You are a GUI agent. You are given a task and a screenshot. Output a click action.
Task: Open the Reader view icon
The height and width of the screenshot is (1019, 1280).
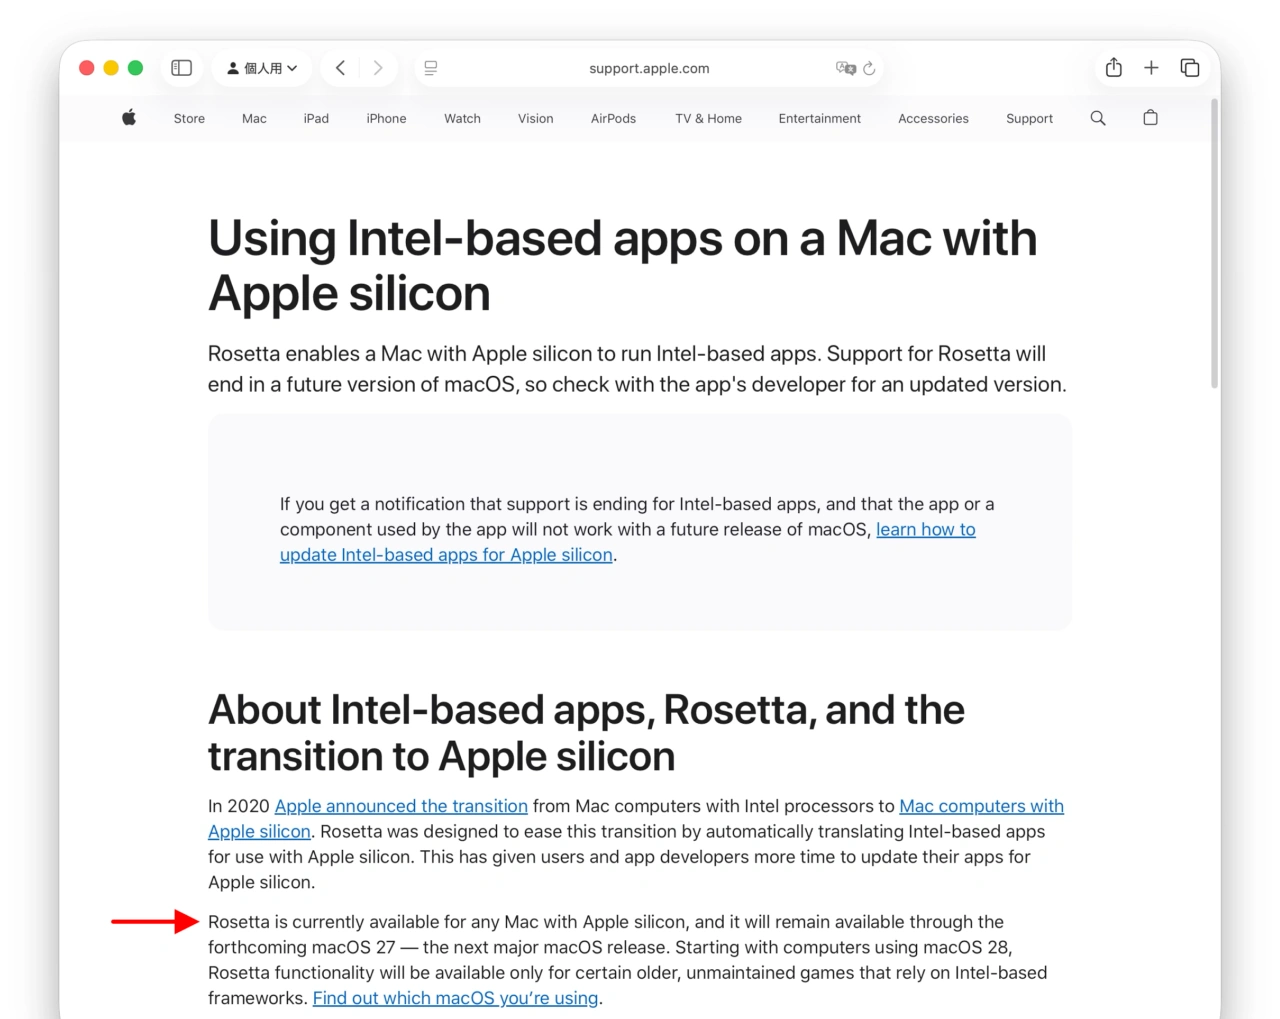[430, 67]
